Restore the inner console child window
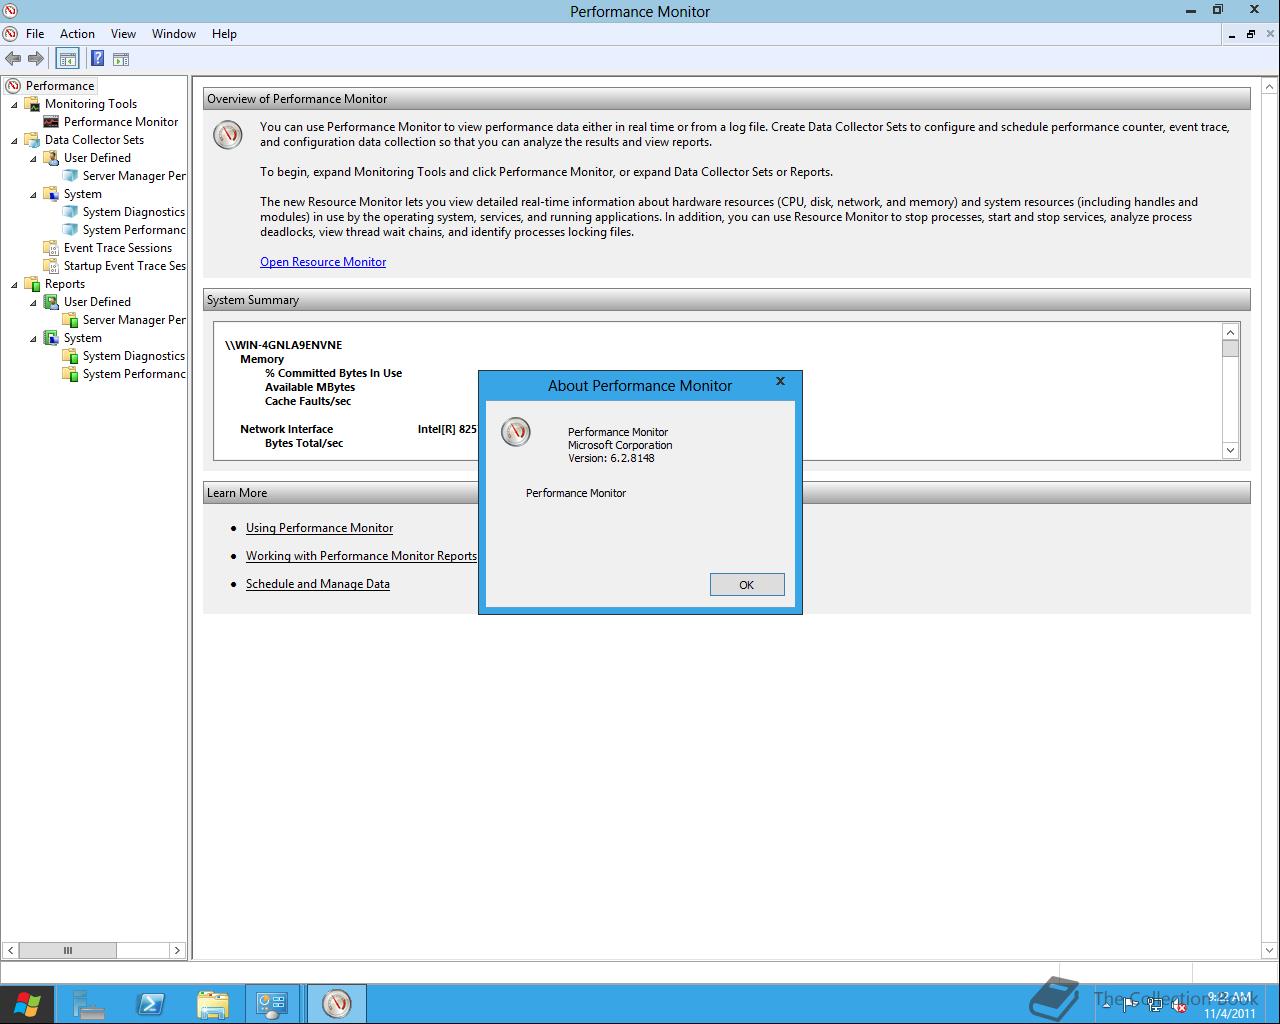The image size is (1280, 1024). (1250, 34)
